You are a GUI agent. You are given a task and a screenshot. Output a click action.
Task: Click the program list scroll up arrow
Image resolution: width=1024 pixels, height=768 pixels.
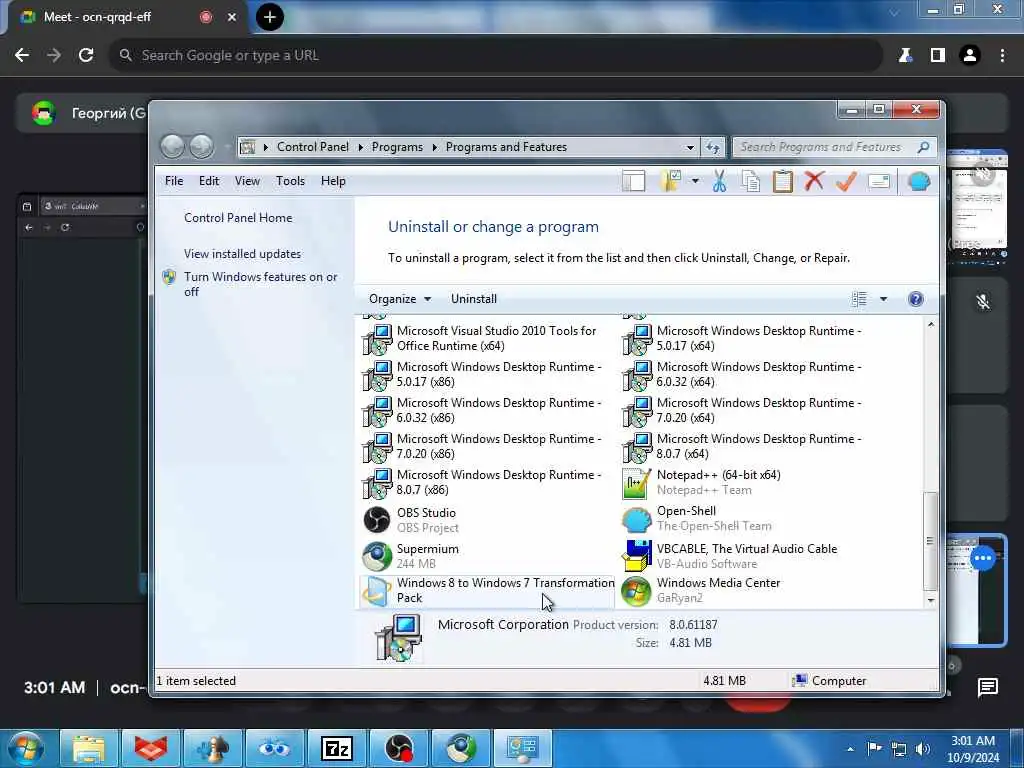pos(931,324)
